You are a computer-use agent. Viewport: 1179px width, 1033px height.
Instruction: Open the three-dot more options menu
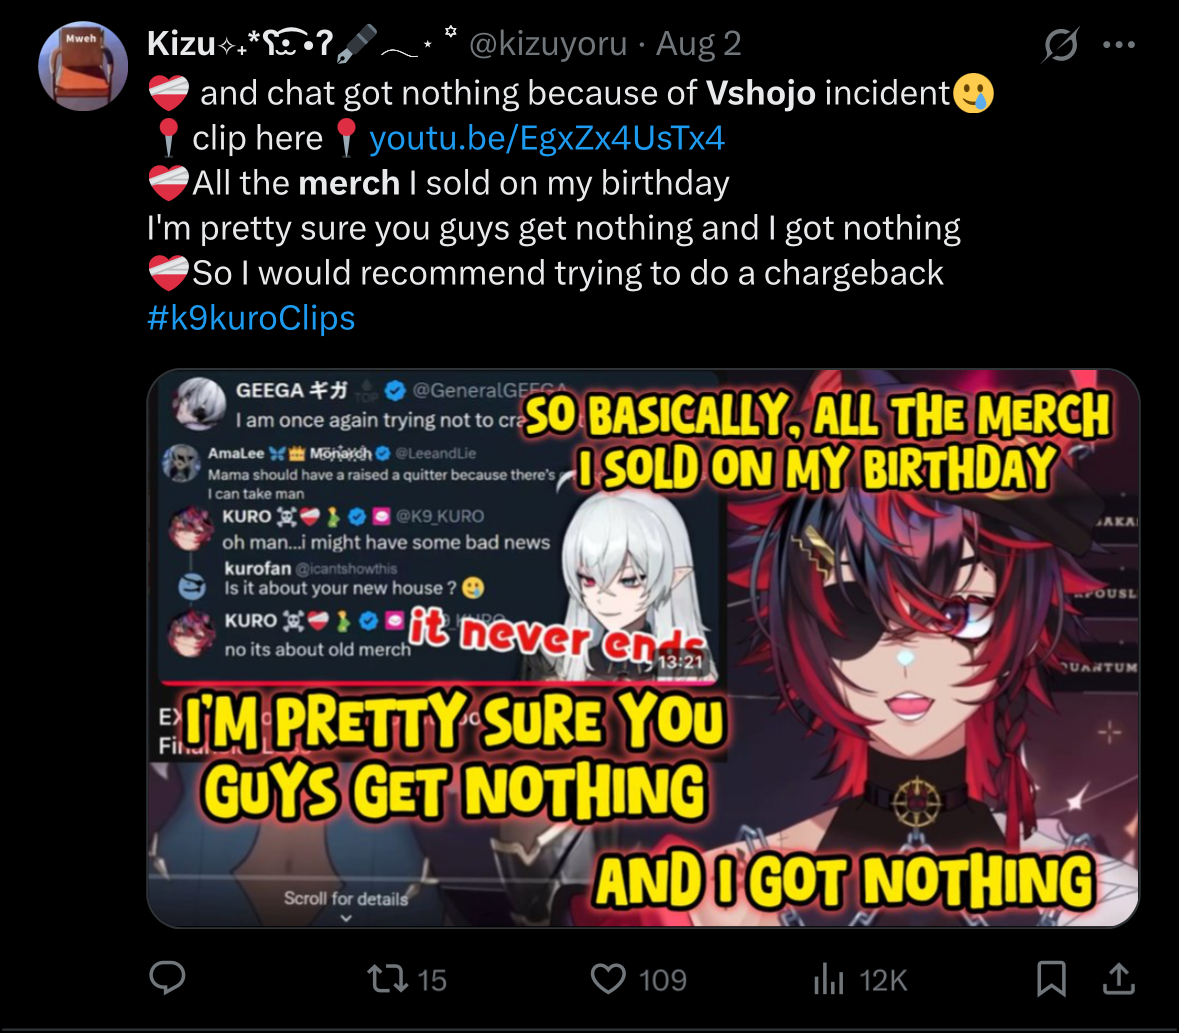click(1119, 44)
